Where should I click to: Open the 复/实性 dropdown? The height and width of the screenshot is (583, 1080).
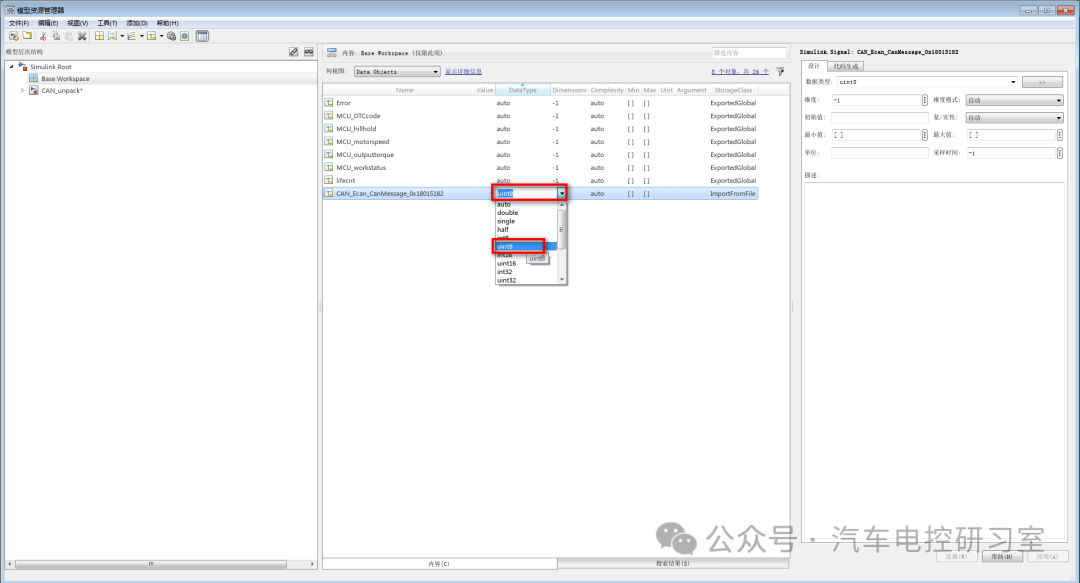pos(1014,118)
